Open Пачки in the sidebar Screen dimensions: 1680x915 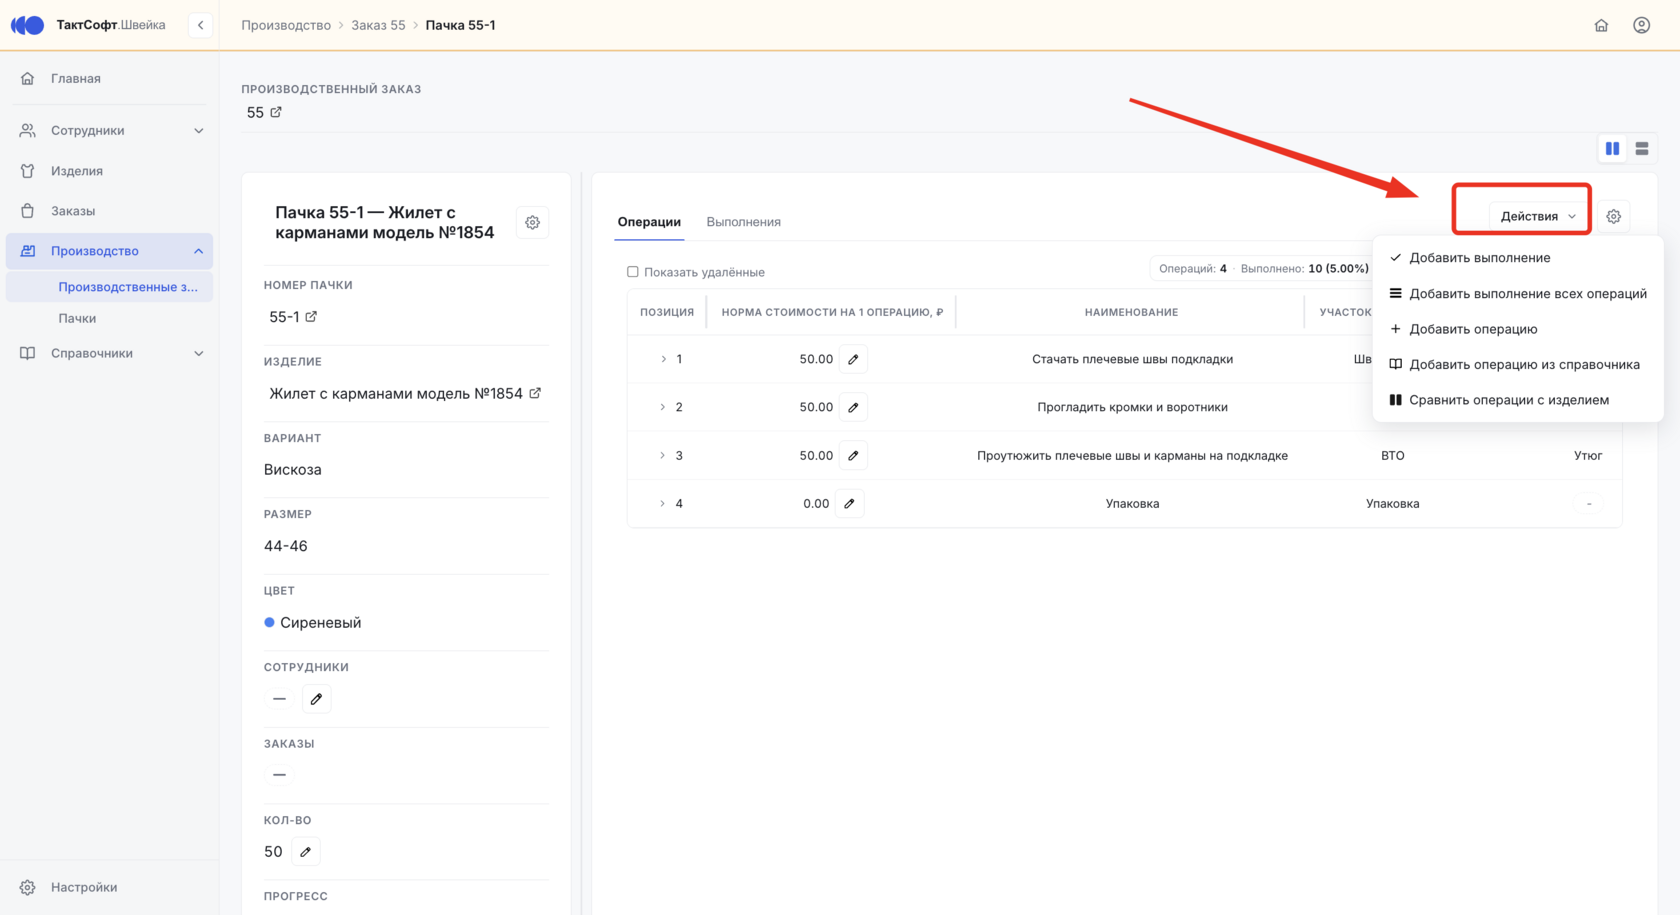click(77, 318)
